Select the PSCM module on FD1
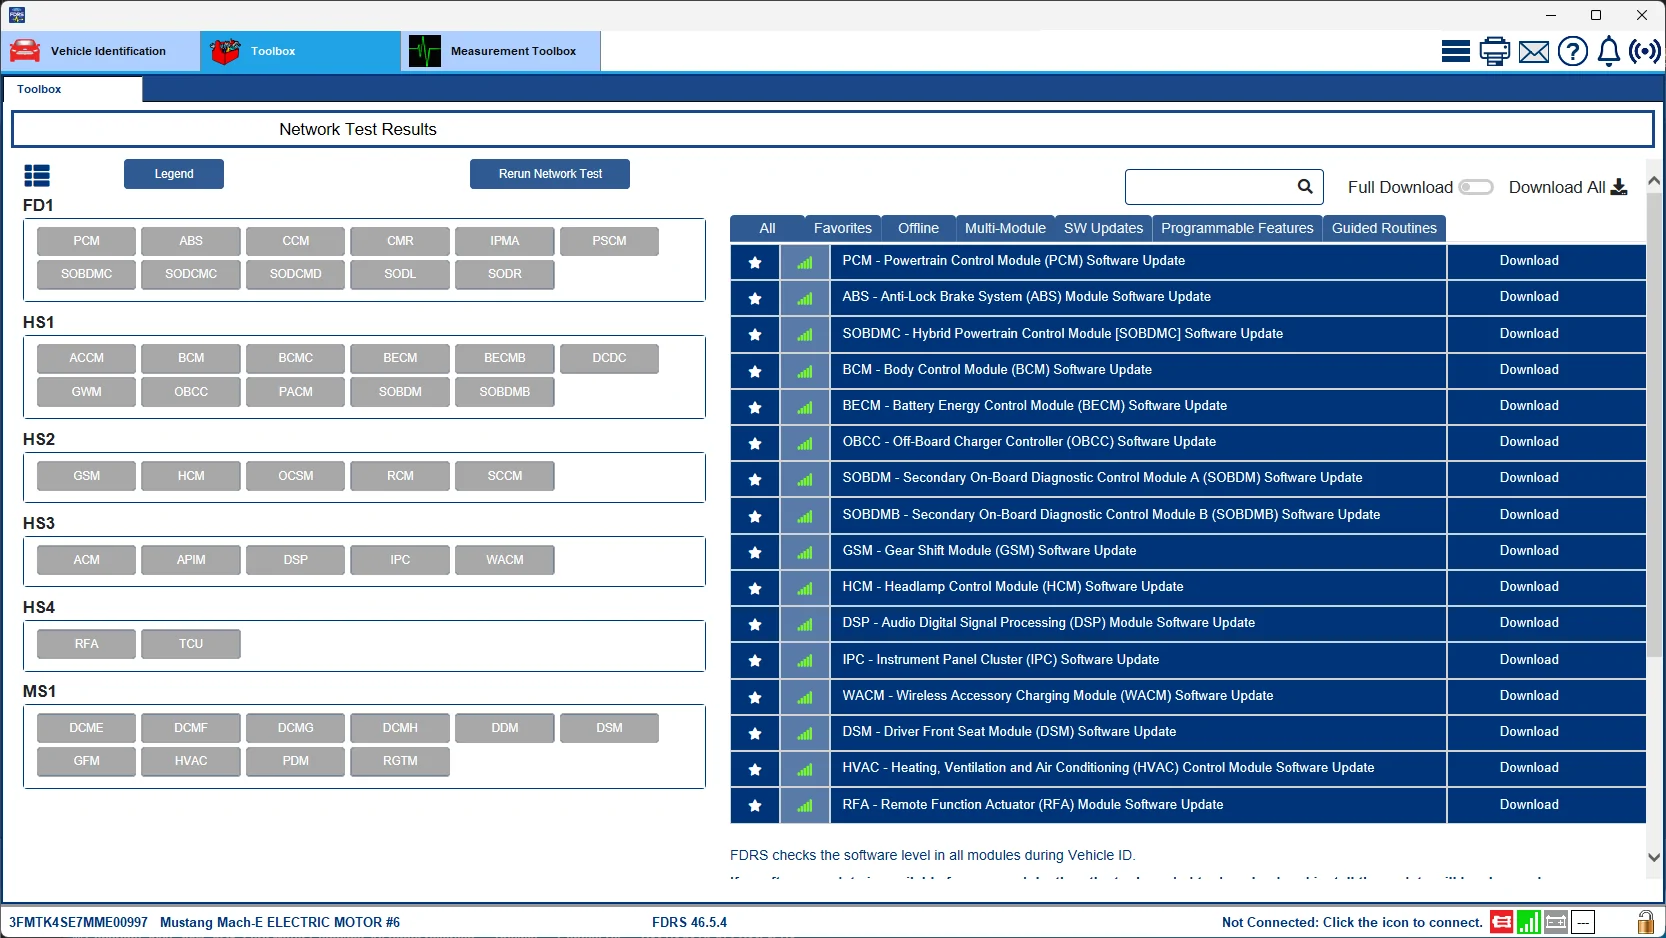 click(609, 241)
